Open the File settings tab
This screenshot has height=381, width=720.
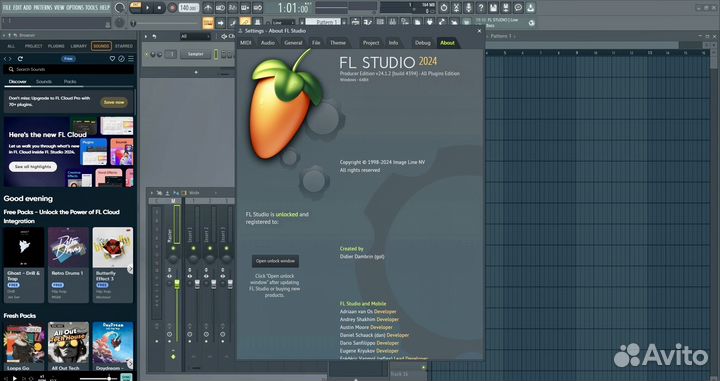(x=316, y=43)
